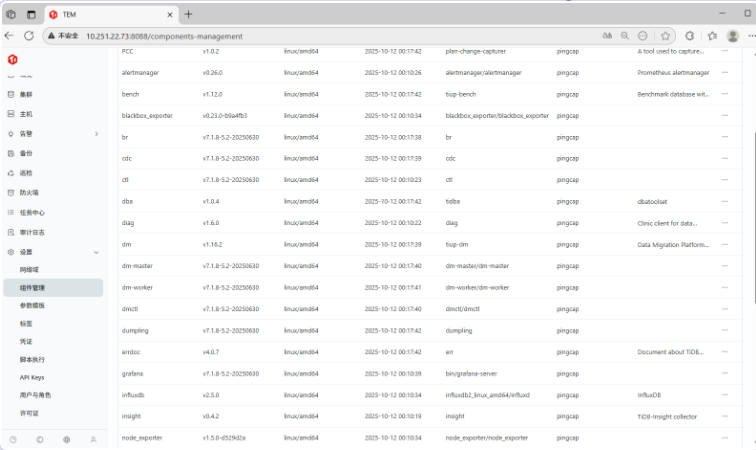This screenshot has width=756, height=450.
Task: Go to the 主机 (Hosts) page
Action: (25, 114)
